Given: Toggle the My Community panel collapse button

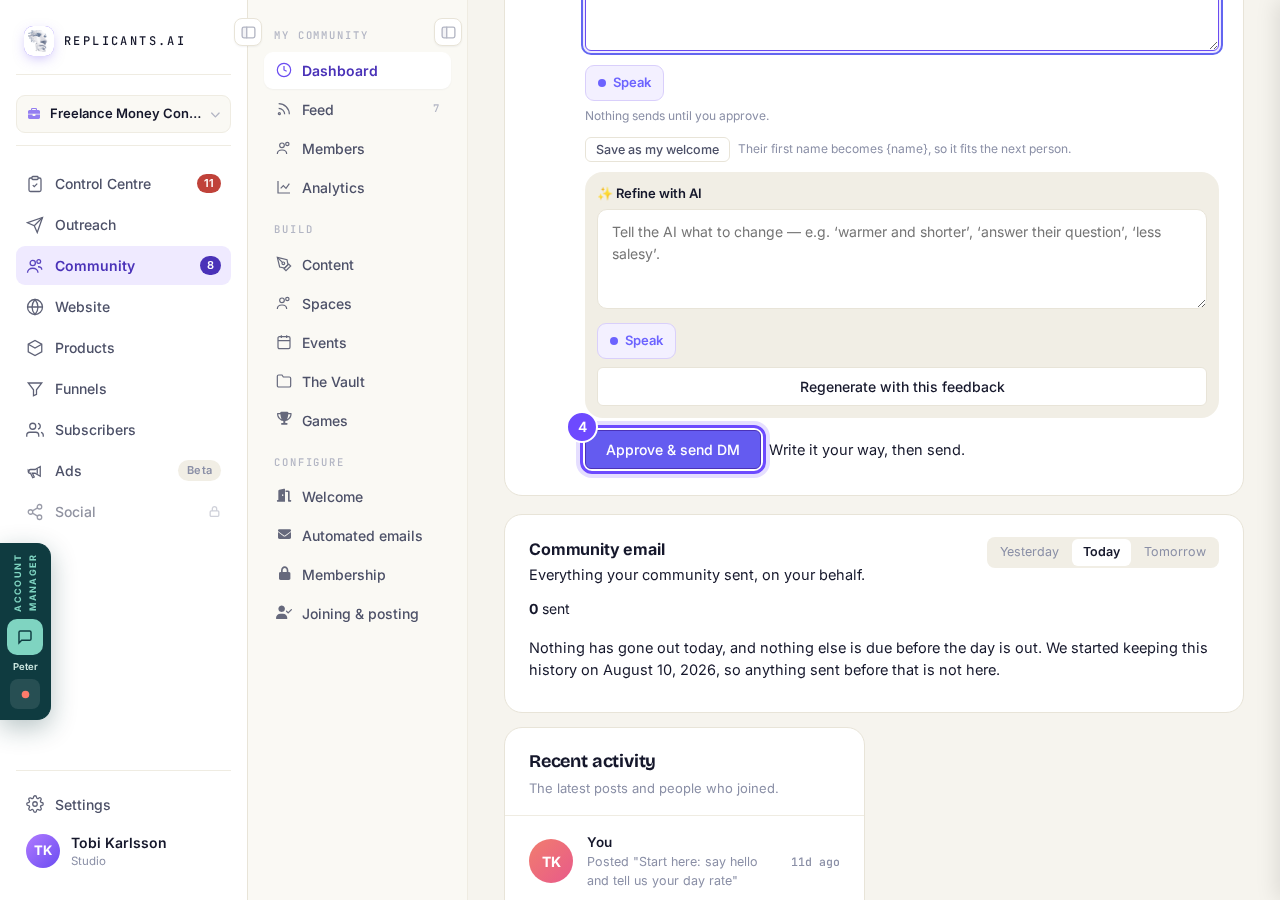Looking at the screenshot, I should [448, 32].
